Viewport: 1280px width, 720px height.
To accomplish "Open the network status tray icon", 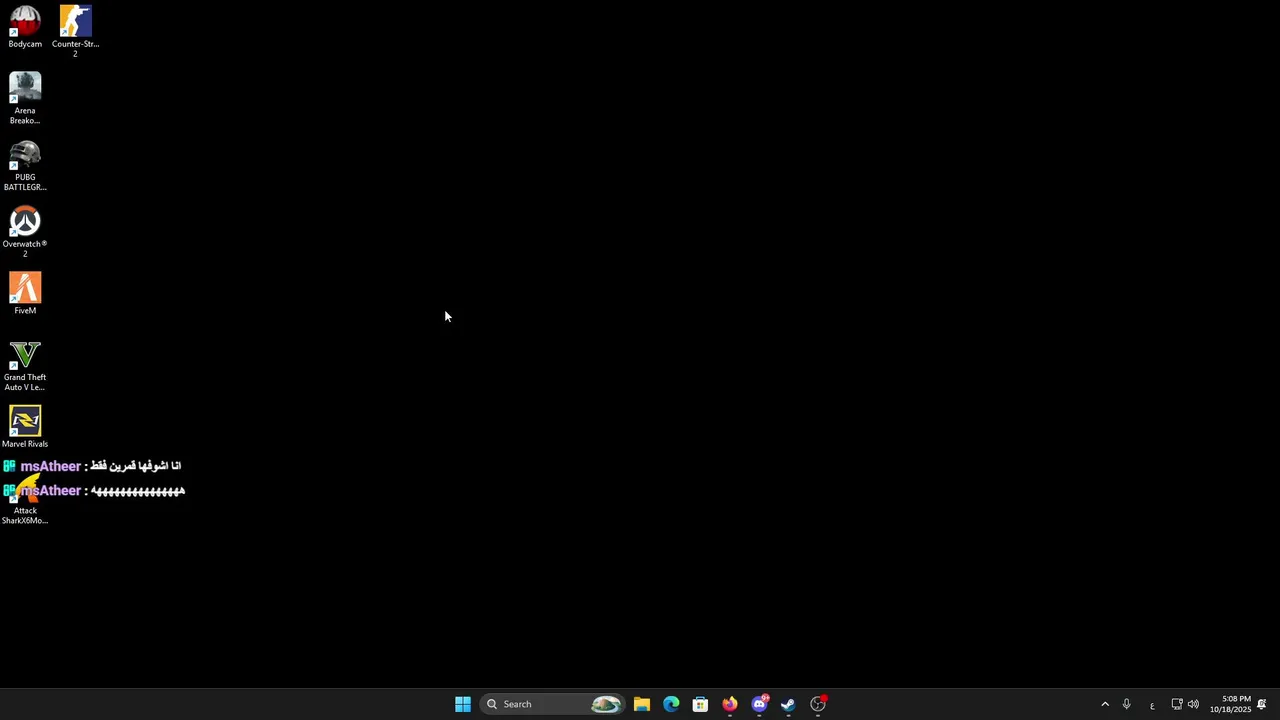I will pos(1177,704).
